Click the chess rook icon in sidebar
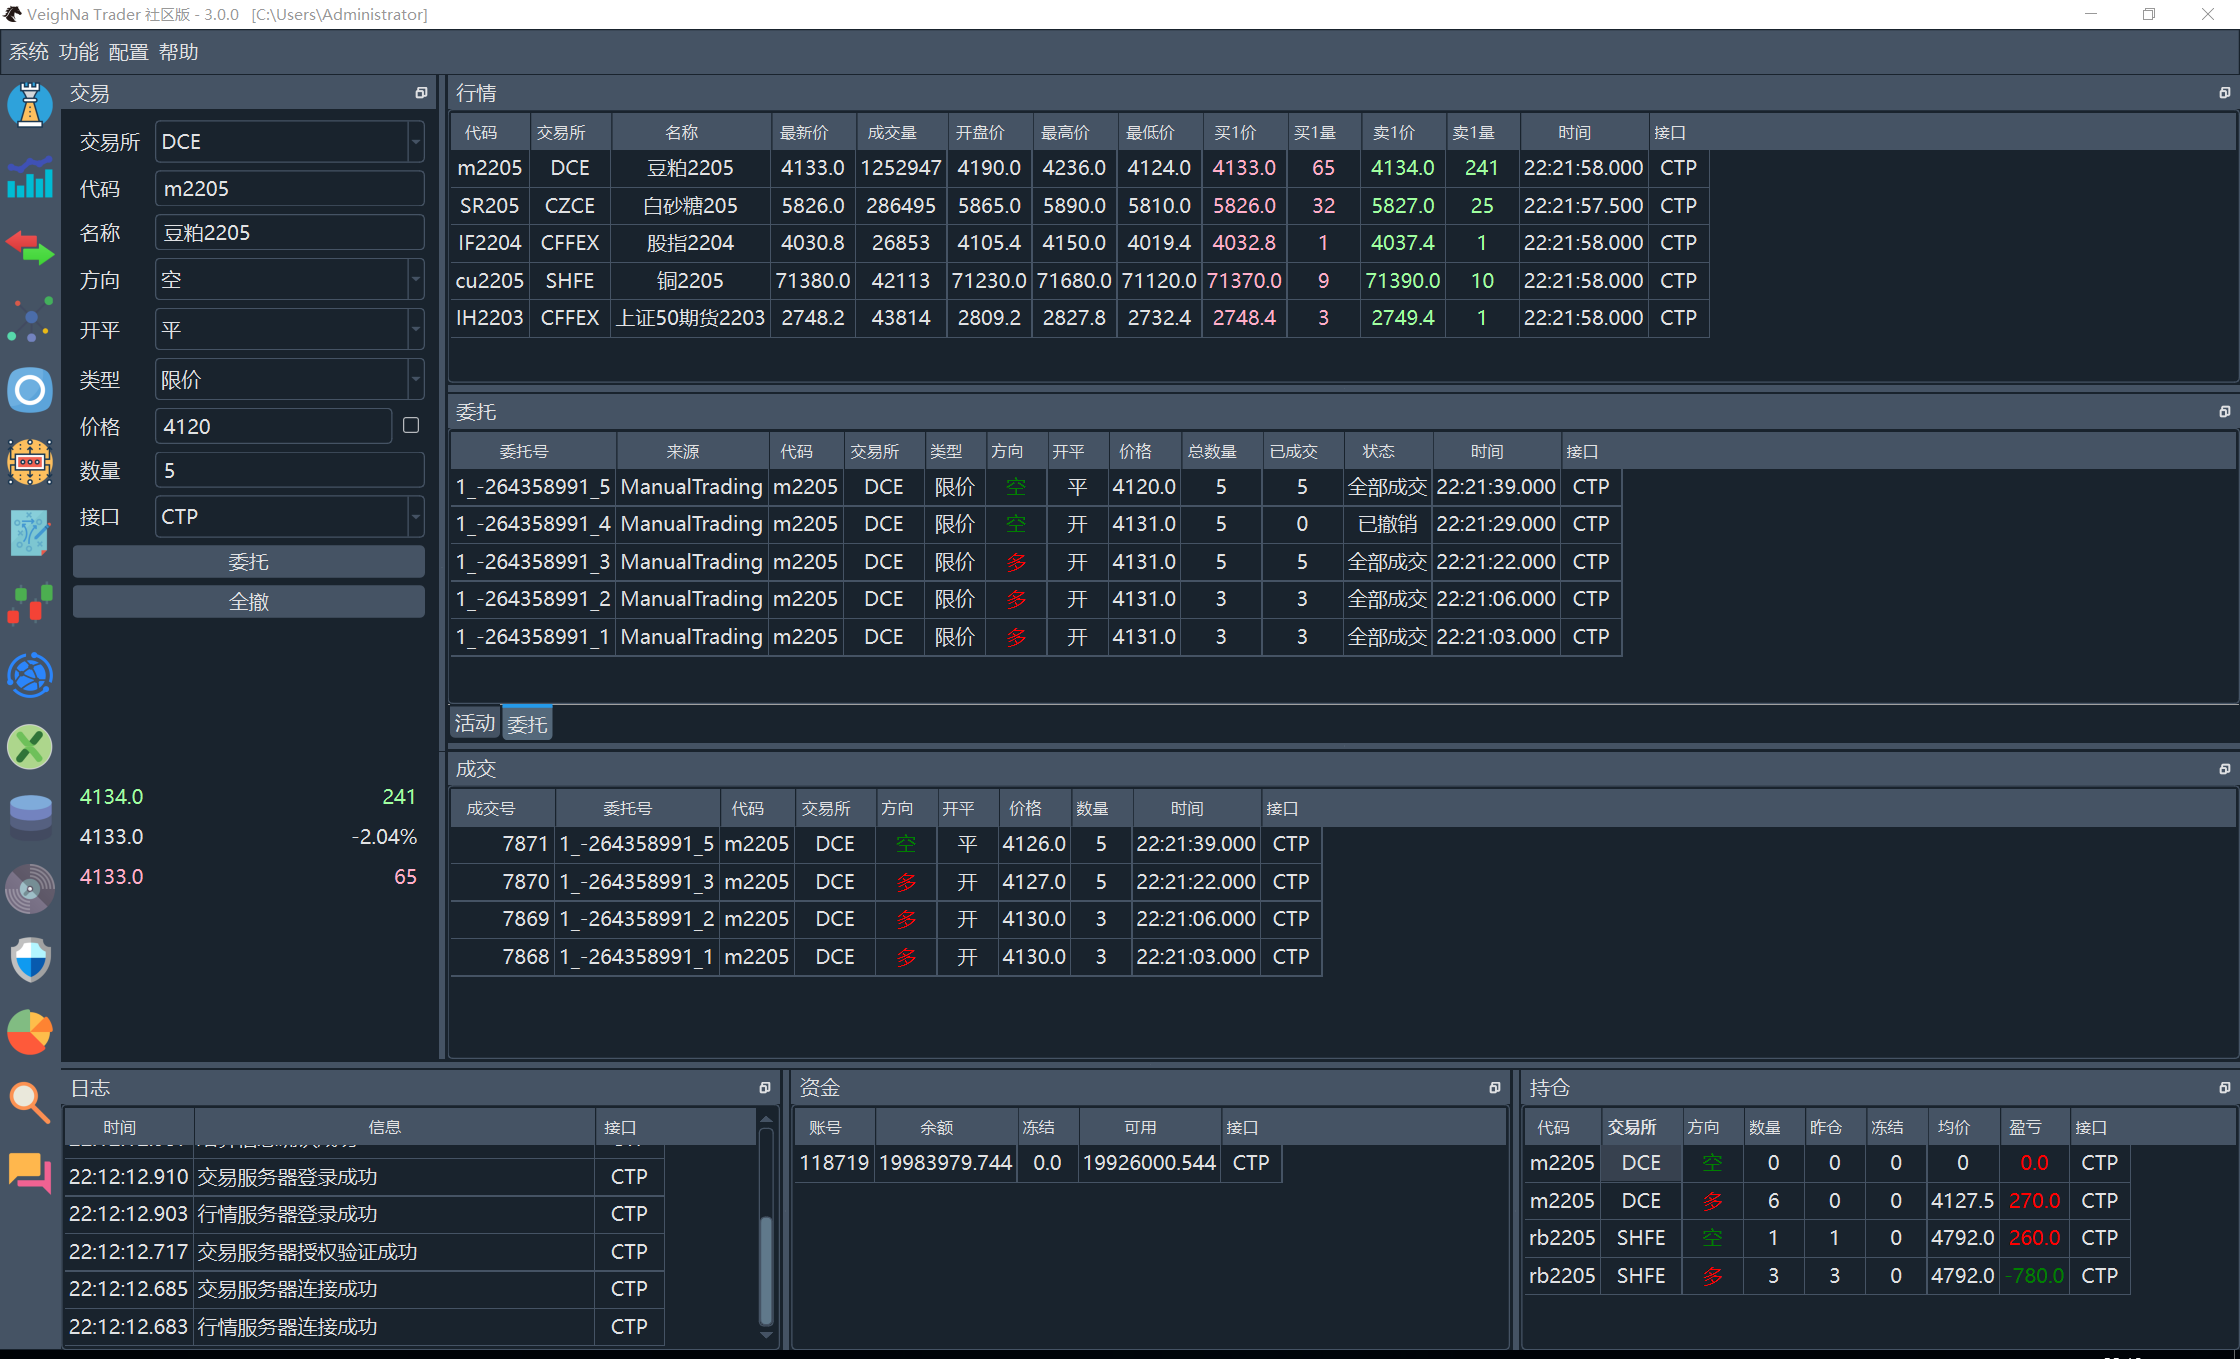The image size is (2240, 1359). [x=30, y=105]
